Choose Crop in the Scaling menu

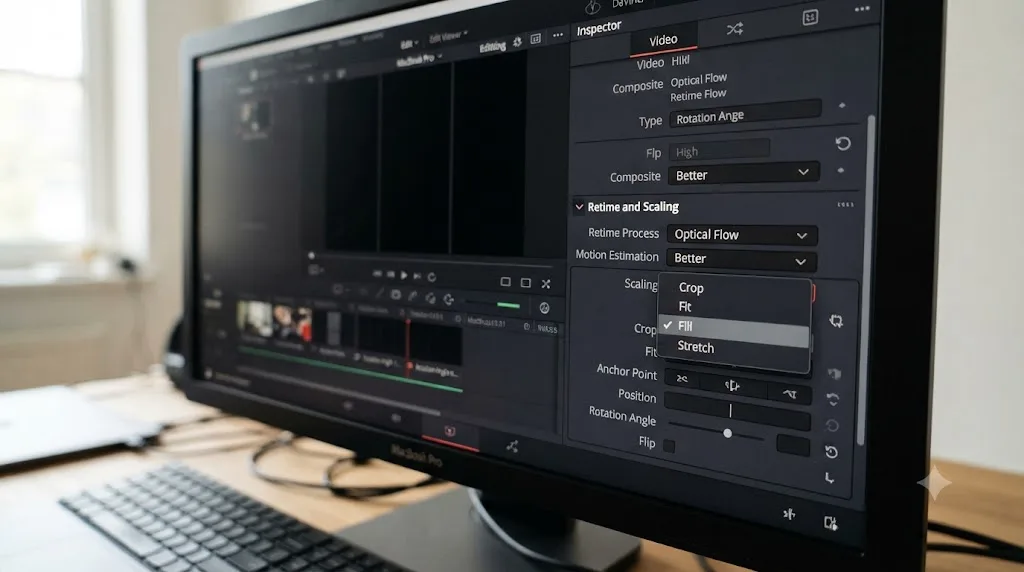pyautogui.click(x=734, y=287)
